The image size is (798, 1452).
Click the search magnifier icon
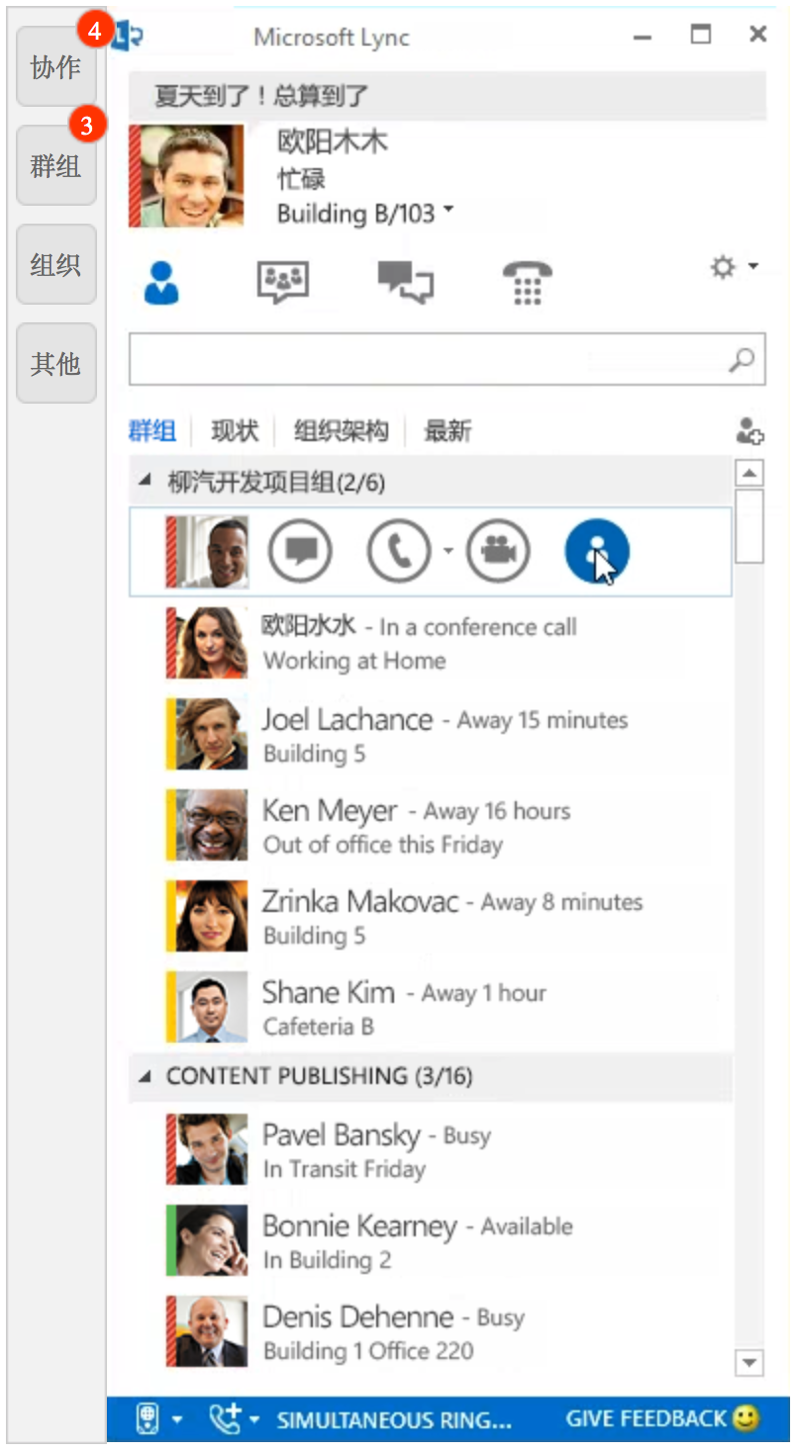pyautogui.click(x=742, y=360)
